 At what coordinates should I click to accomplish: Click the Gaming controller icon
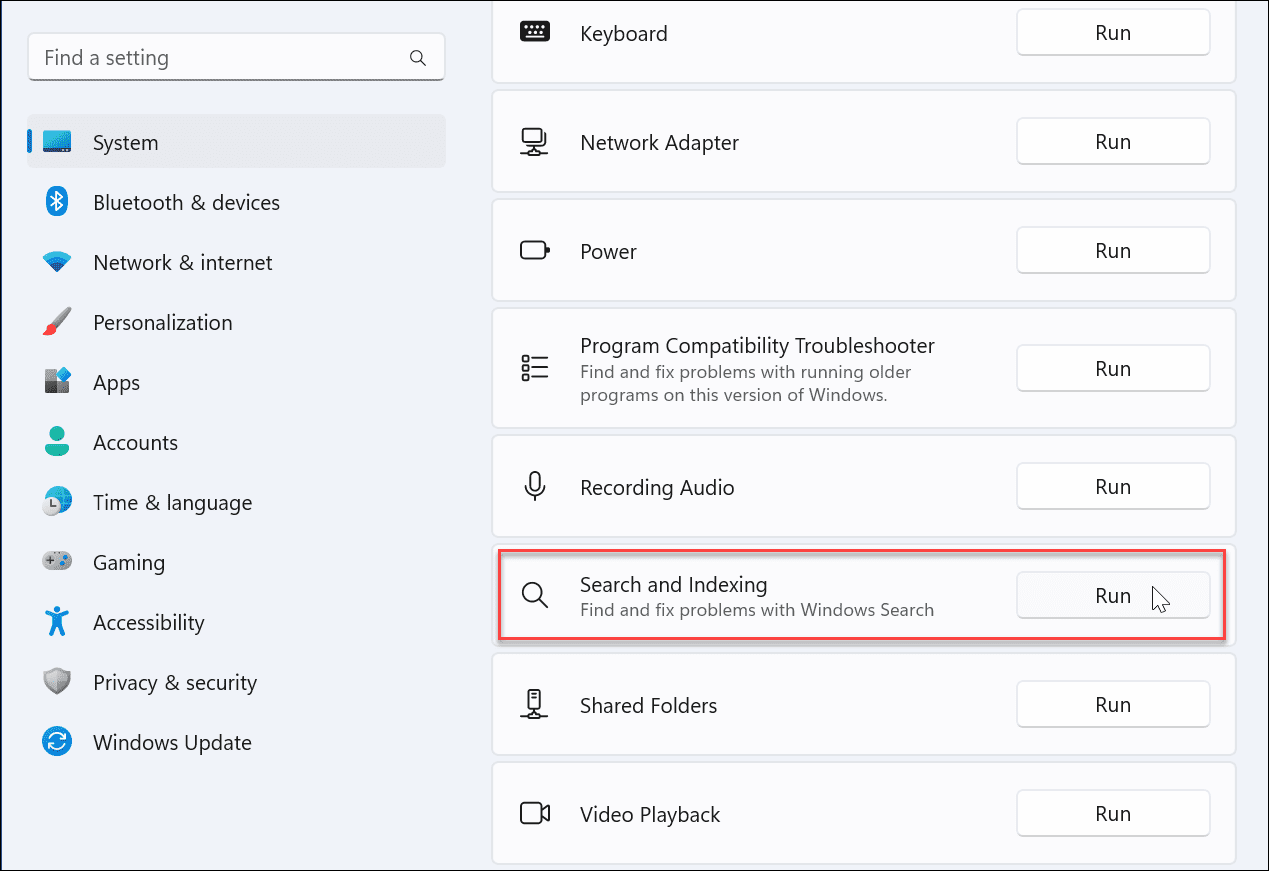click(x=57, y=562)
